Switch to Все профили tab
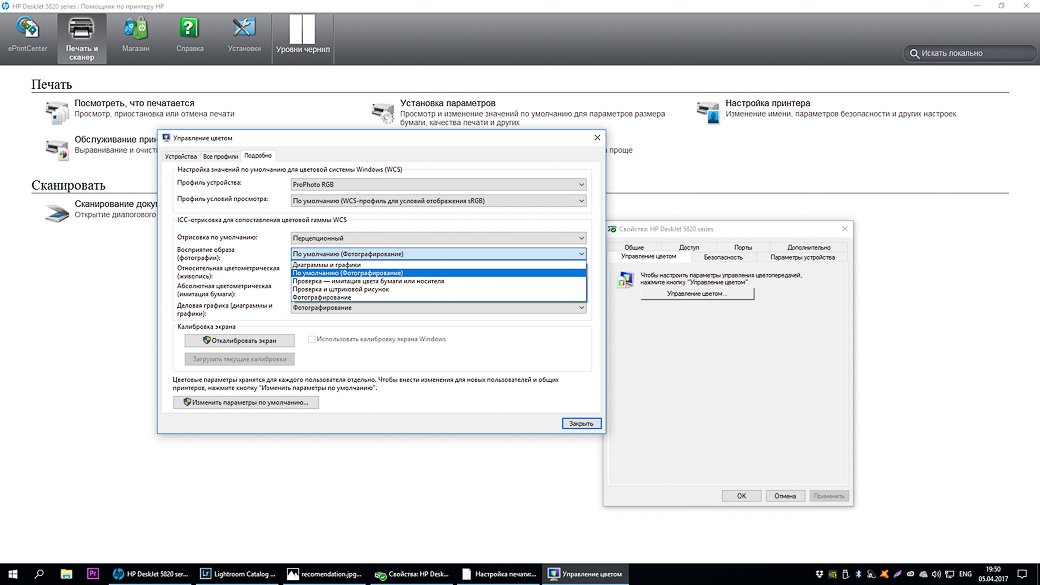1040x585 pixels. coord(220,157)
